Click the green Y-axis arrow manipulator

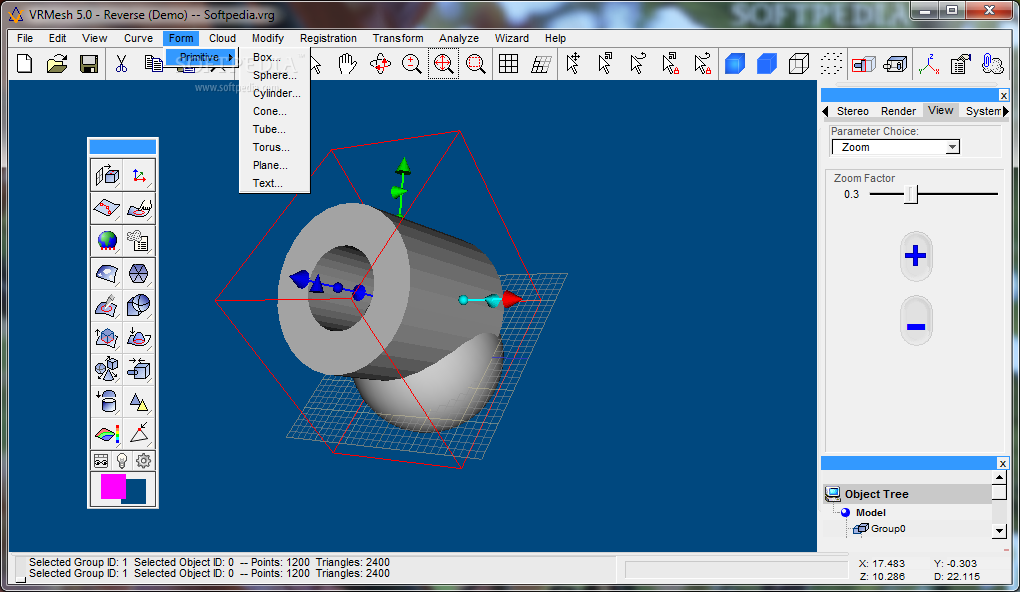tap(403, 165)
